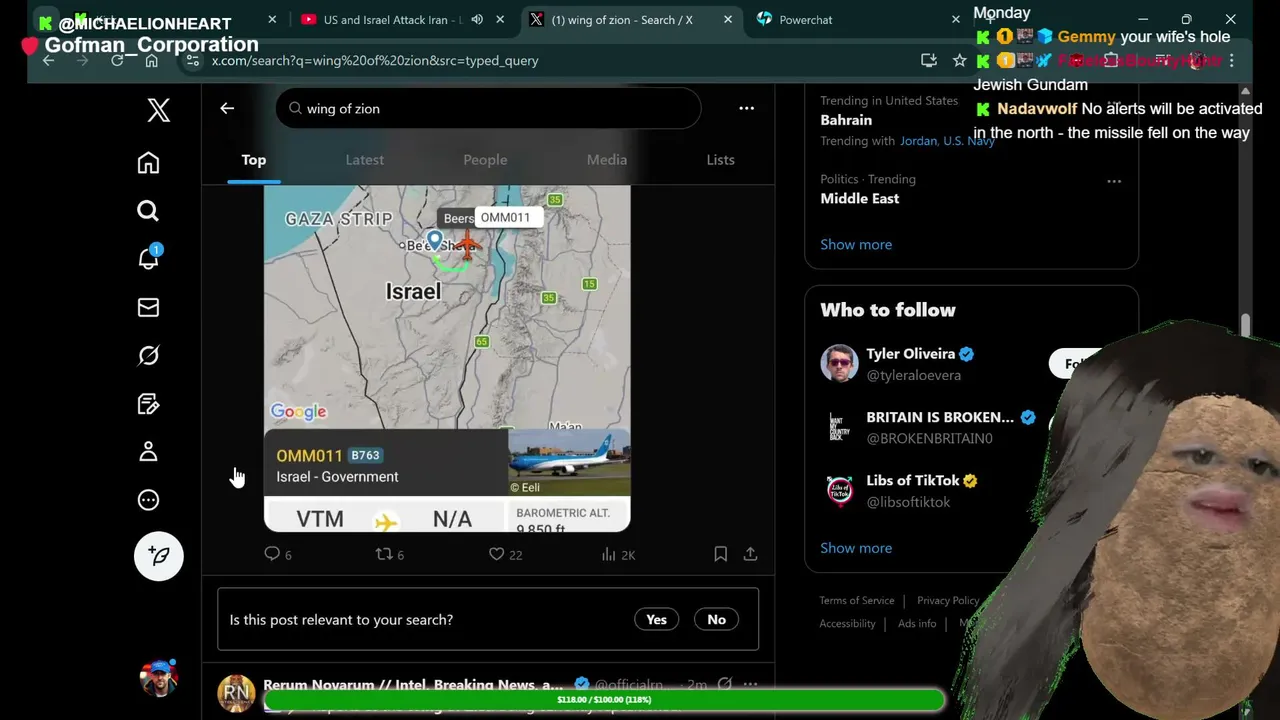Viewport: 1280px width, 720px height.
Task: Click the browser address bar URL
Action: pos(375,60)
